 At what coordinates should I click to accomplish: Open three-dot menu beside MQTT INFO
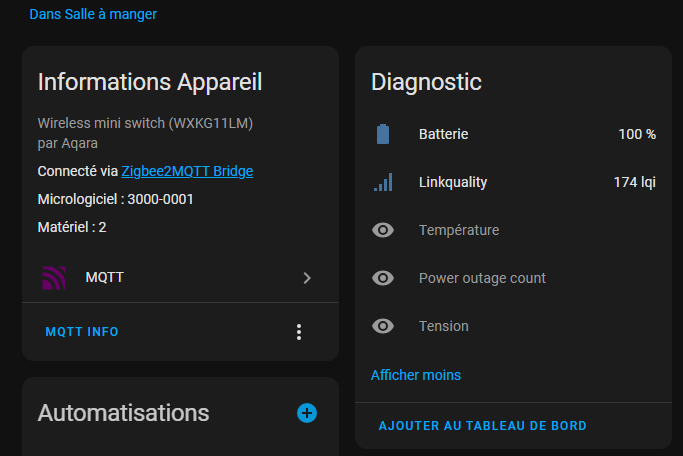pos(299,332)
